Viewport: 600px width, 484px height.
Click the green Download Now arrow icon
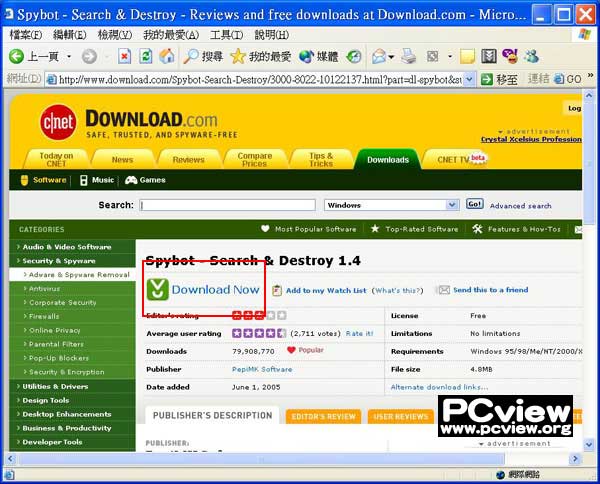tap(157, 290)
